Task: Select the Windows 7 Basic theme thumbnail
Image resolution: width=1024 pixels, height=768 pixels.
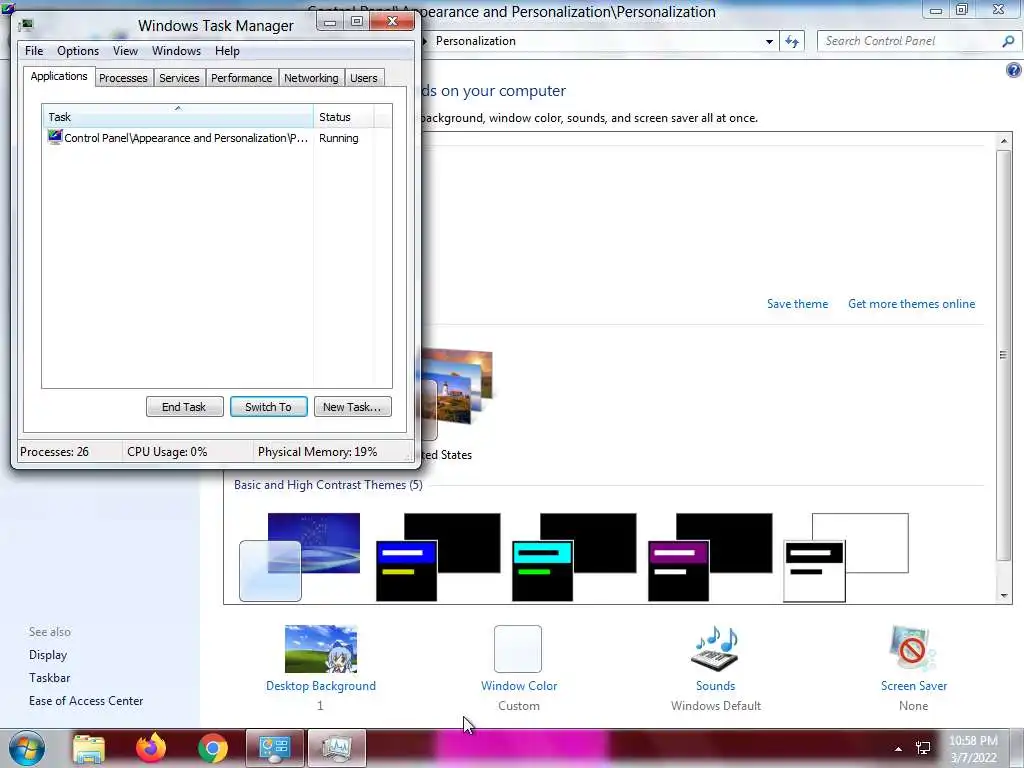Action: 300,557
